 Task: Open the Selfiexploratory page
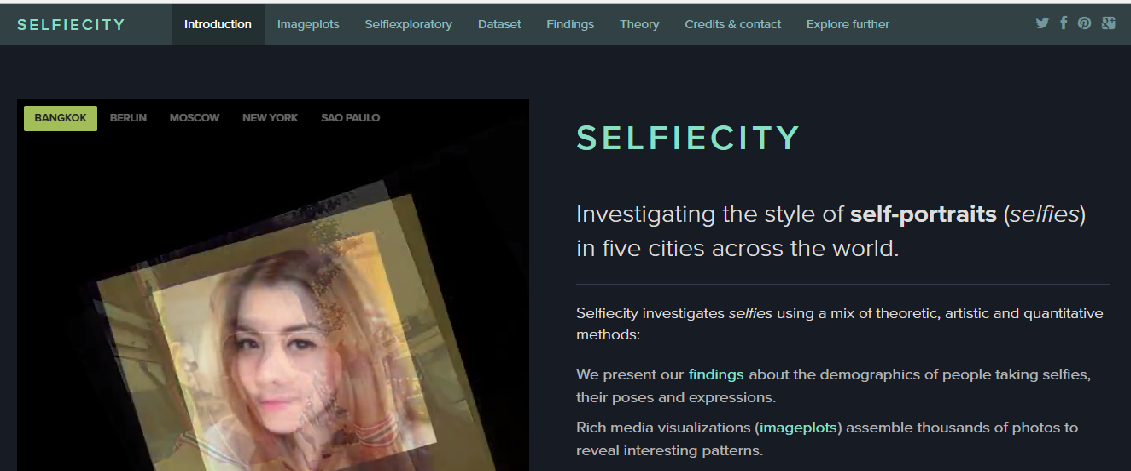point(408,24)
